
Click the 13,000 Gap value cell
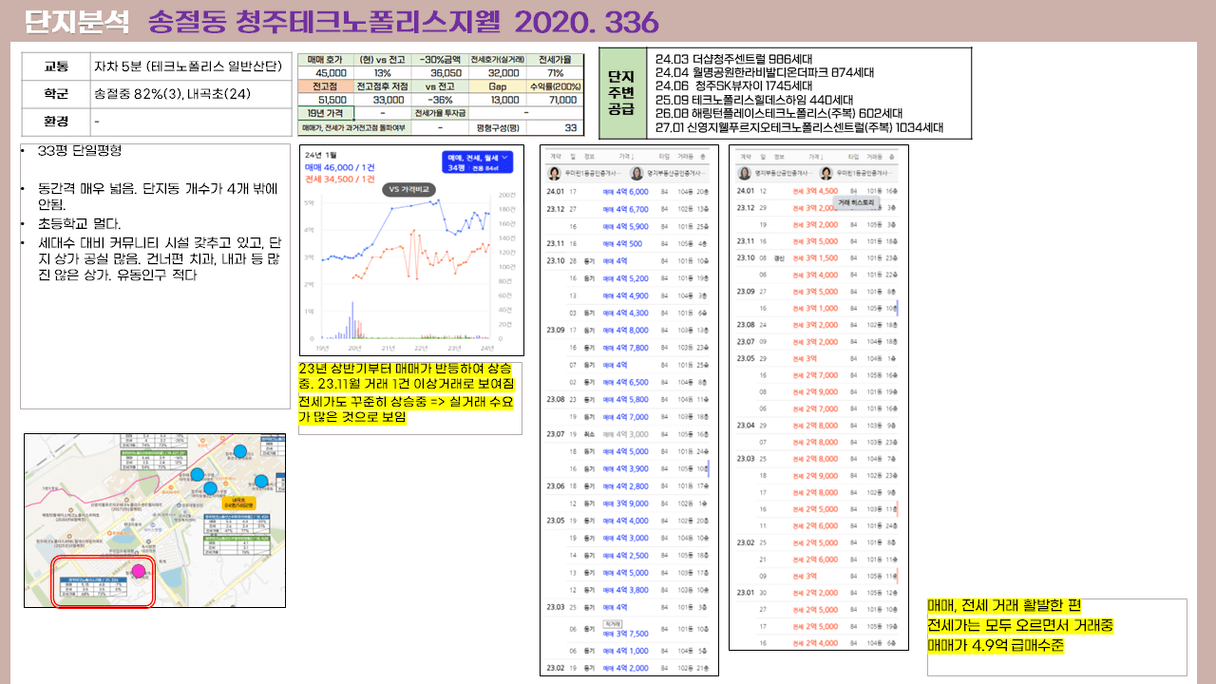tap(497, 100)
